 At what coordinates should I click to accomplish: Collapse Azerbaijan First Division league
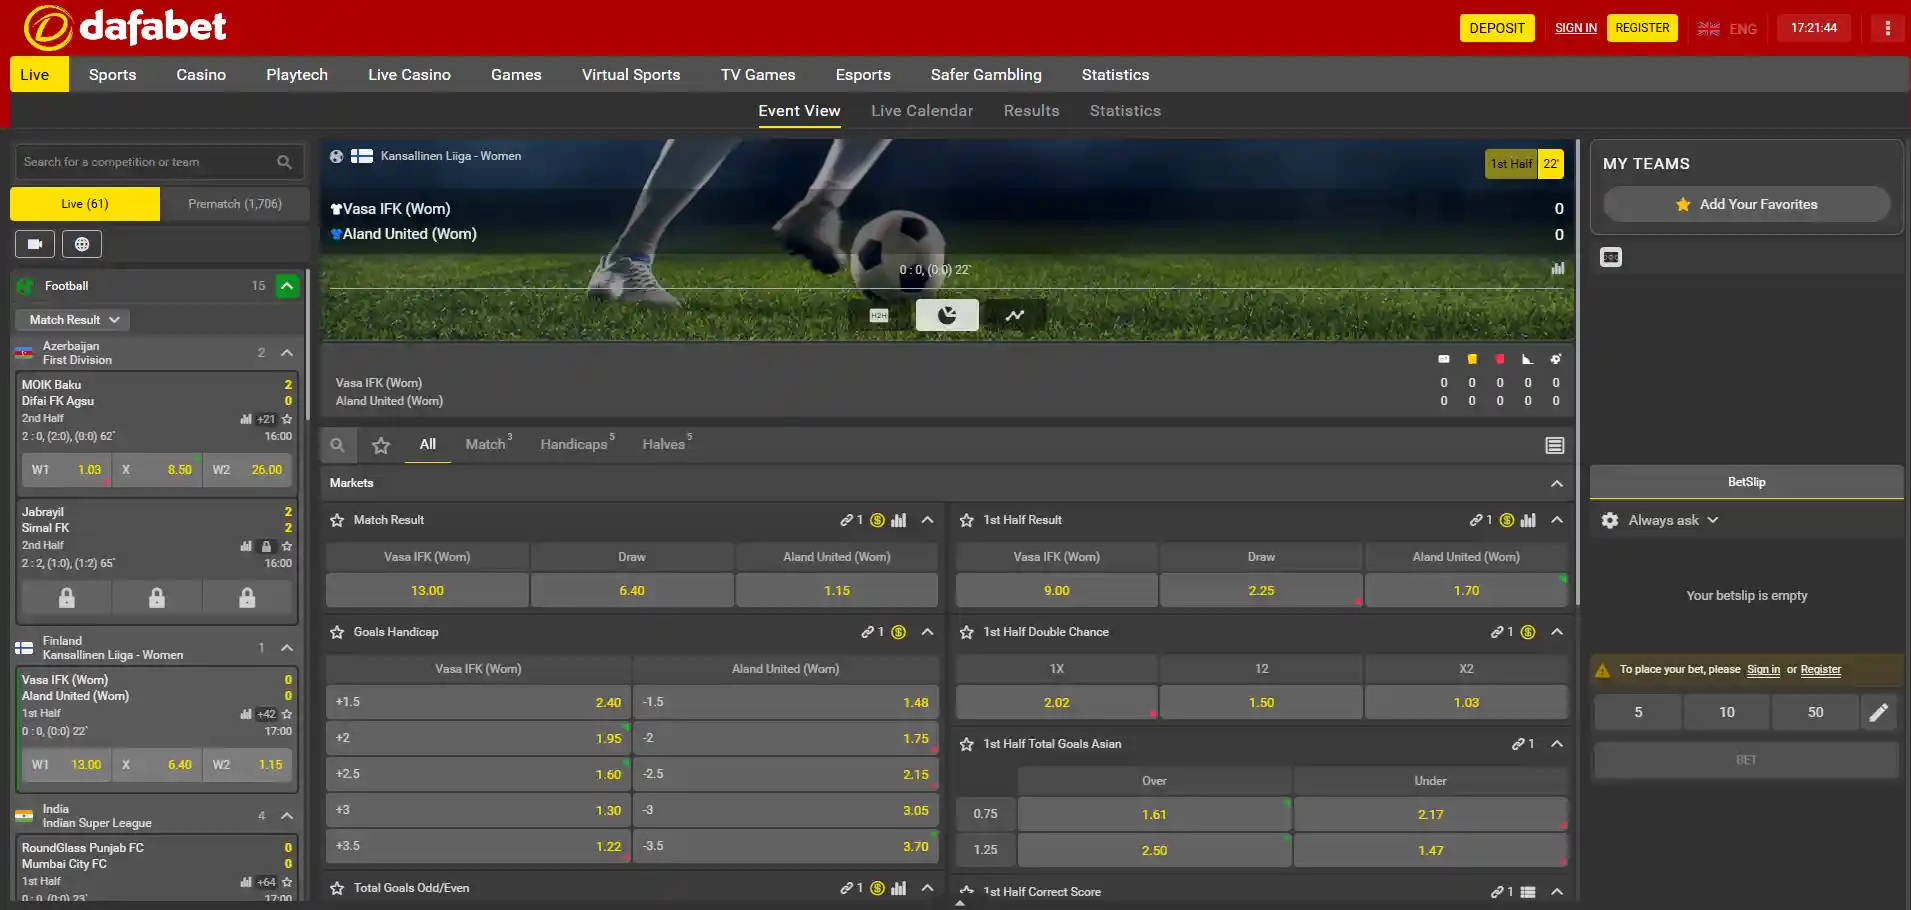pos(287,353)
